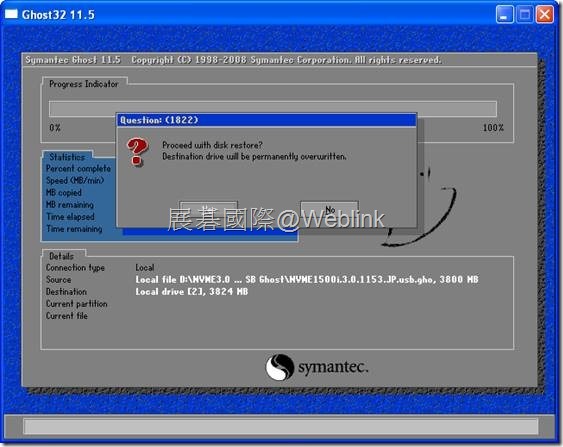The width and height of the screenshot is (563, 447).
Task: Click the Question: (1822) dialog title bar
Action: [266, 120]
